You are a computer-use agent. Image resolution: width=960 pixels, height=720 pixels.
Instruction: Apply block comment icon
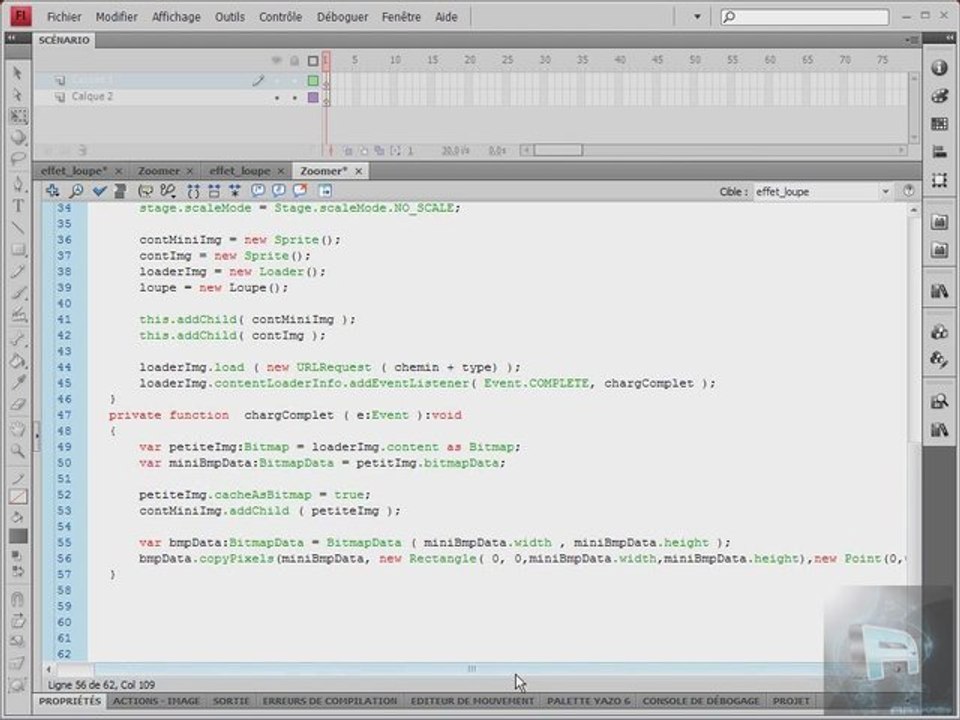point(258,191)
